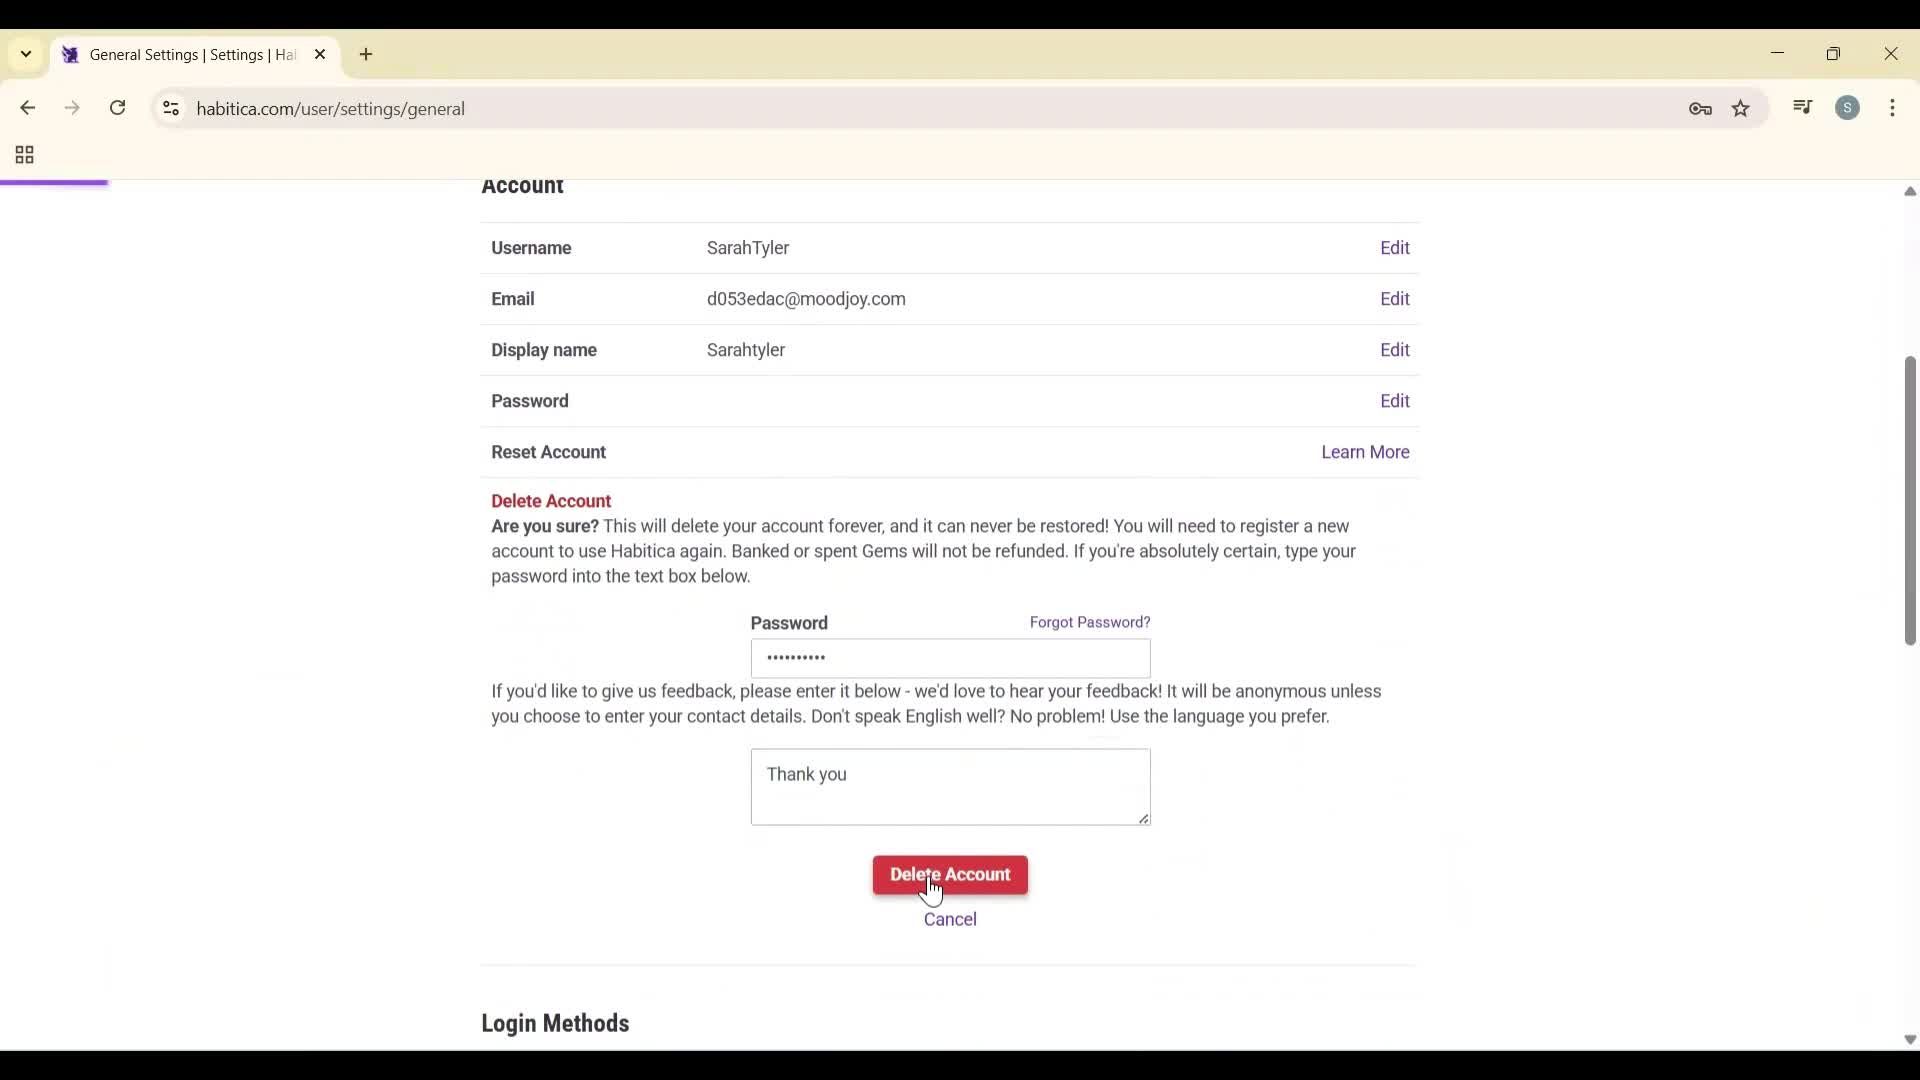Viewport: 1920px width, 1080px height.
Task: Click the vertical page scrollbar thumb
Action: point(1909,500)
